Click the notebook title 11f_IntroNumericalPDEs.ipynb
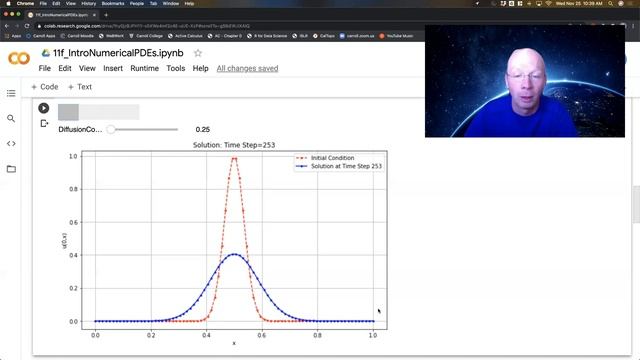The width and height of the screenshot is (640, 360). [x=118, y=53]
